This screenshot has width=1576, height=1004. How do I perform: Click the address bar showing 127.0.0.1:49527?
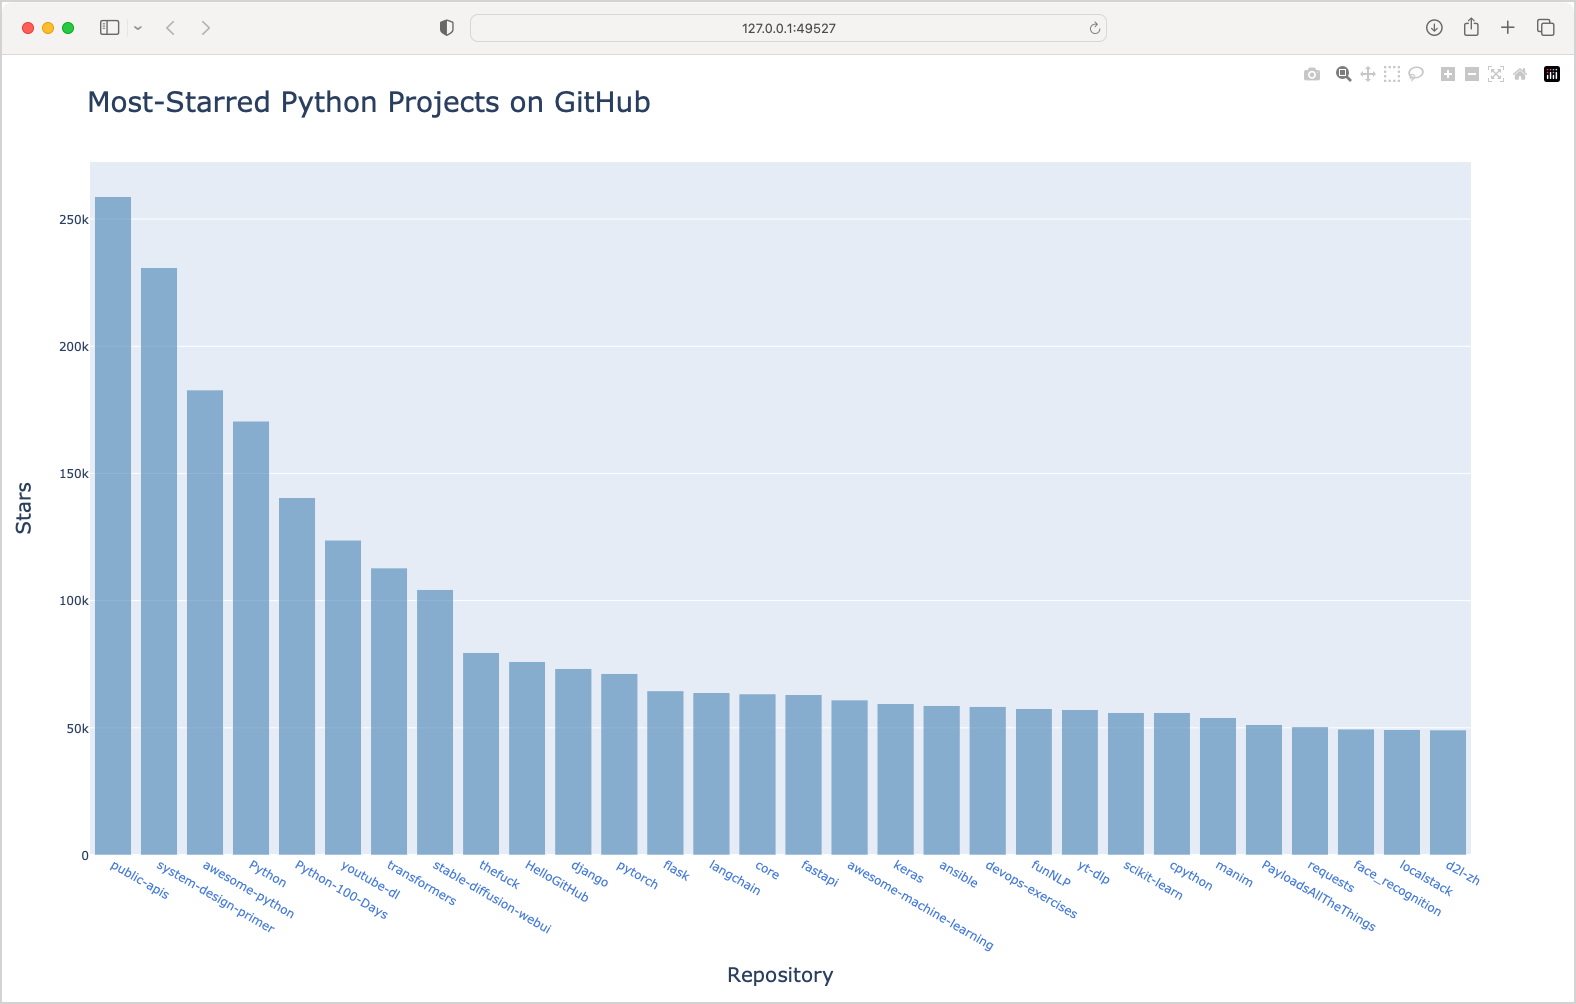point(788,28)
